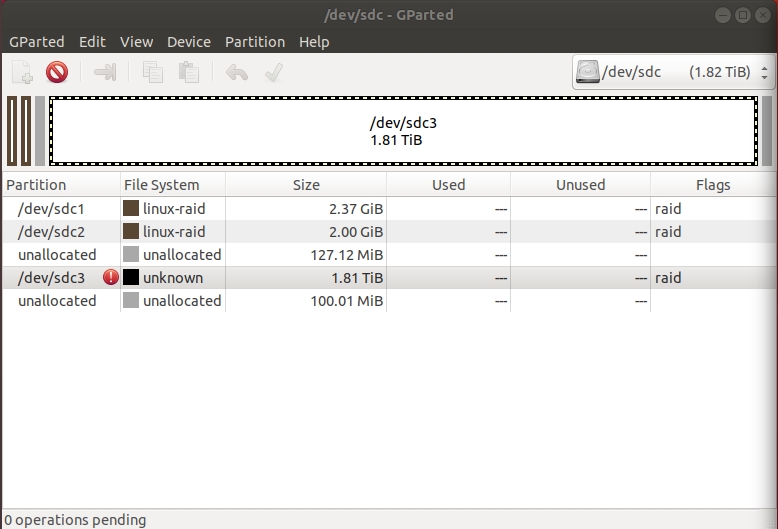778x529 pixels.
Task: Maximize the GParted window
Action: 743,15
